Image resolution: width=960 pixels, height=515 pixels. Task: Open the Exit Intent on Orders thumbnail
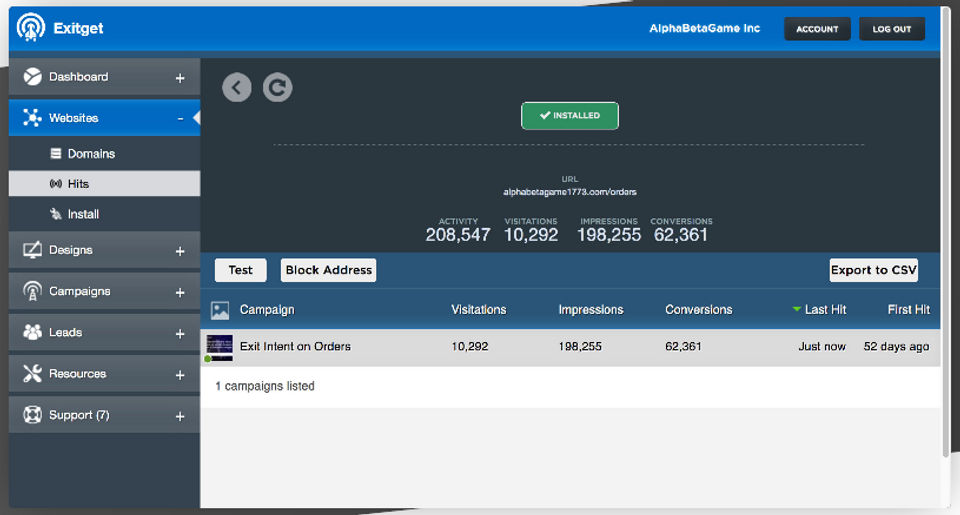pyautogui.click(x=219, y=347)
